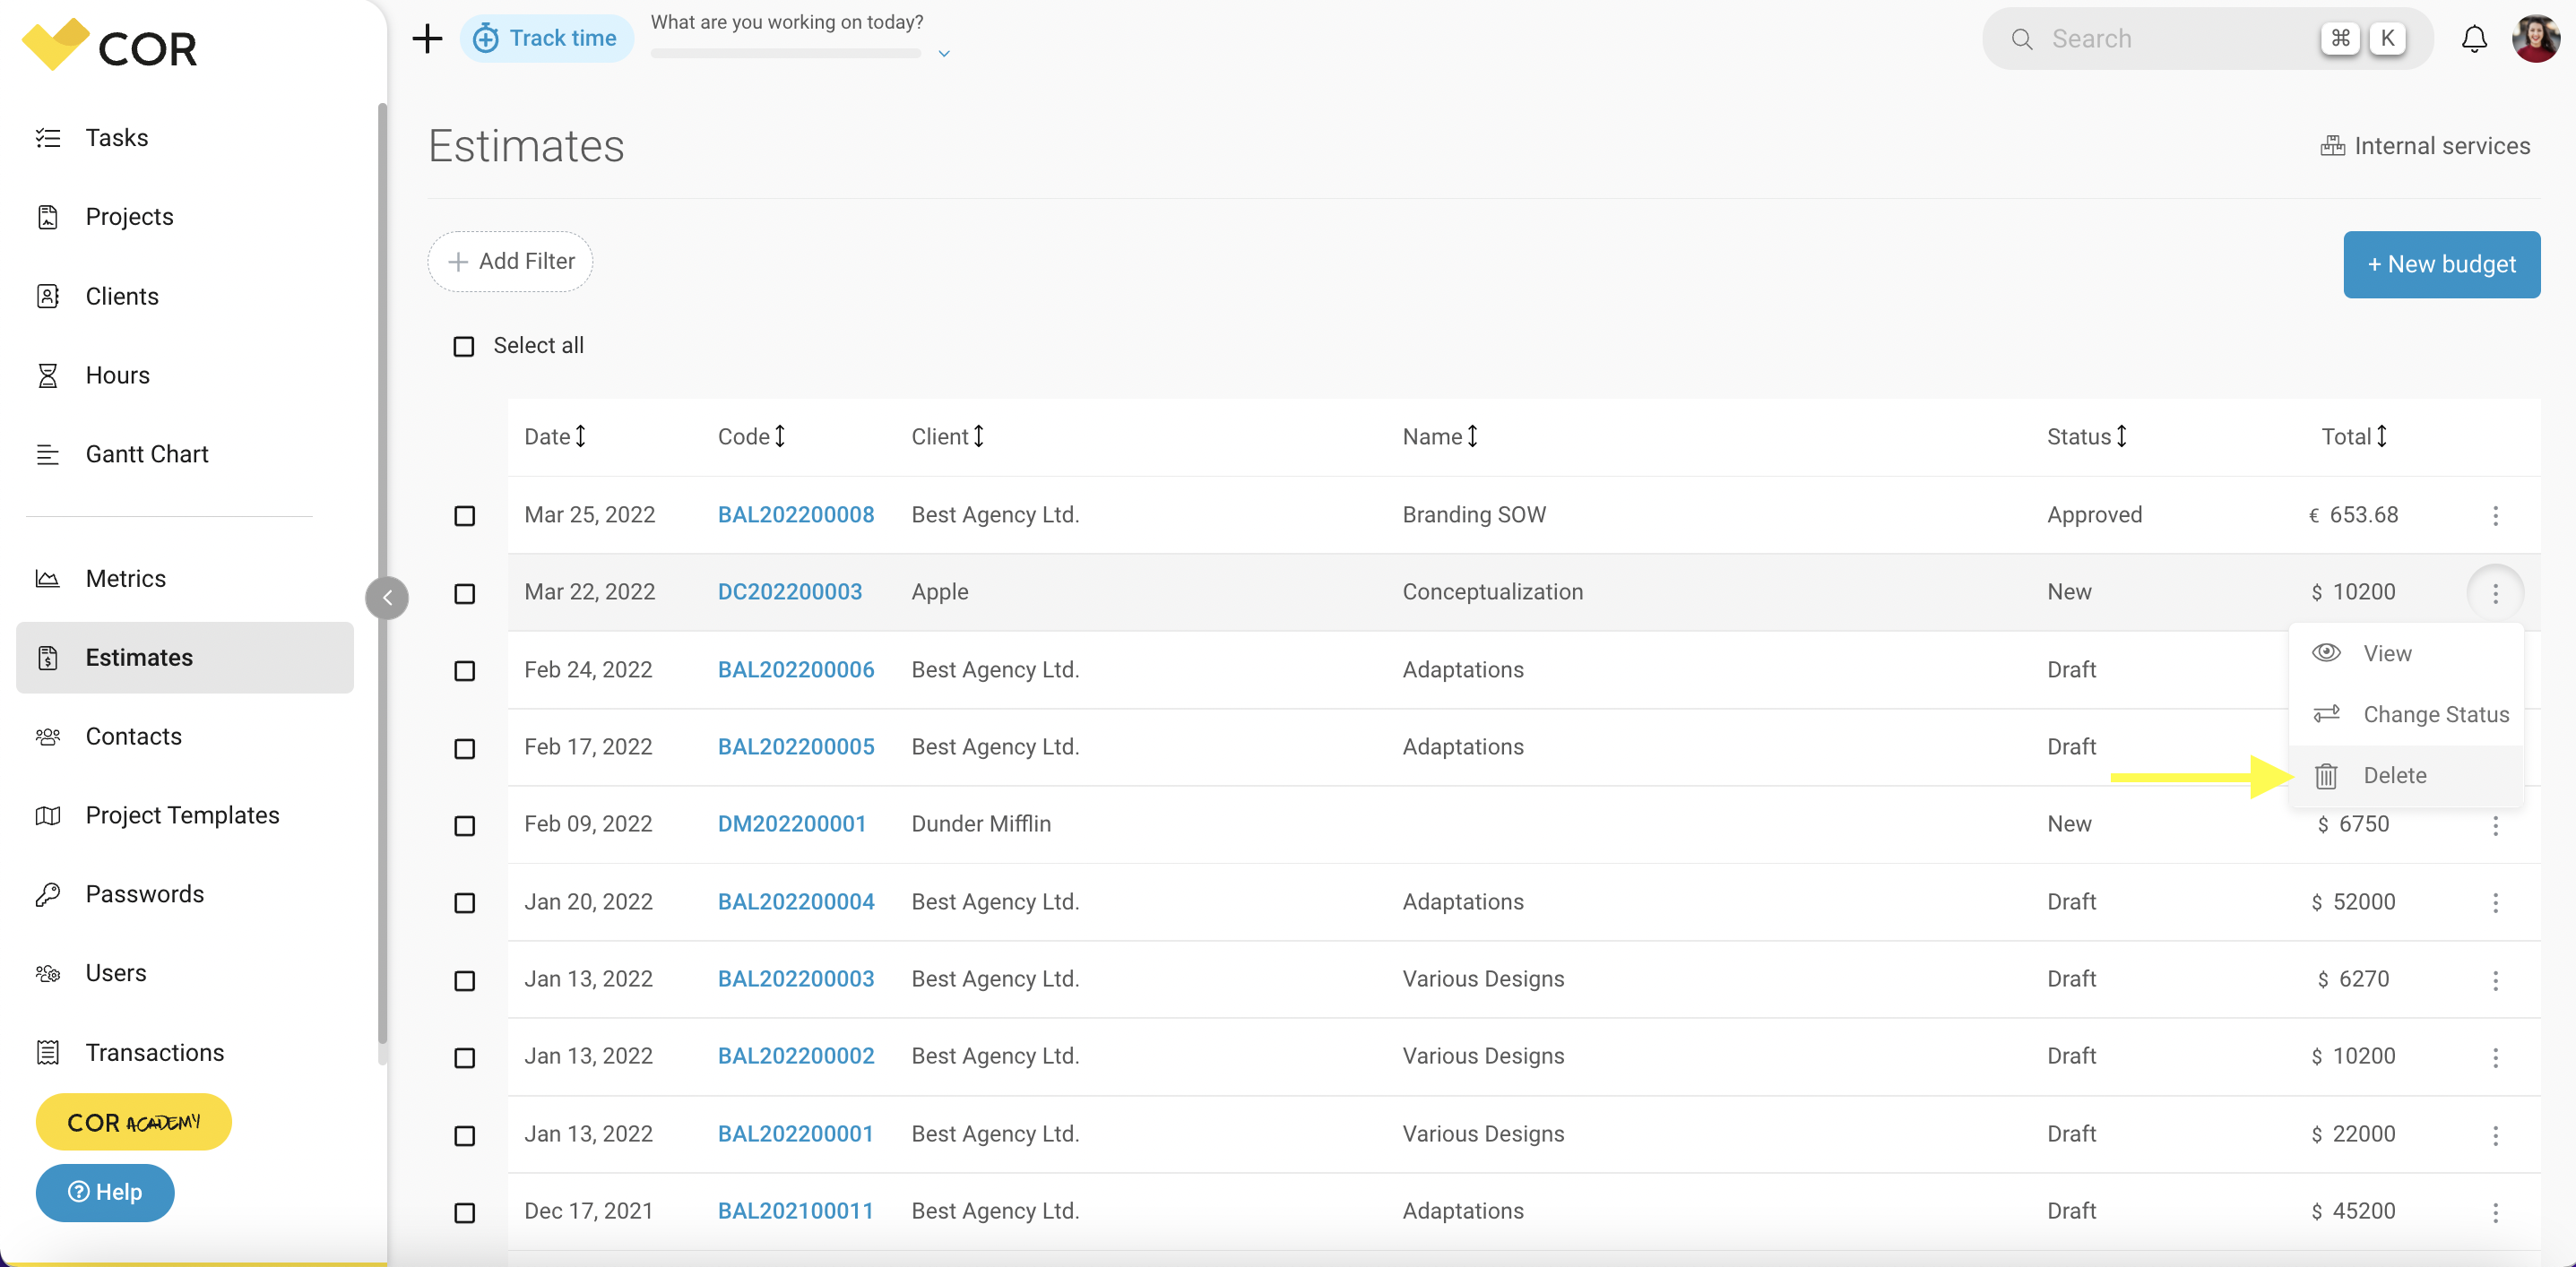Image resolution: width=2576 pixels, height=1267 pixels.
Task: Click the COR logo
Action: (x=110, y=46)
